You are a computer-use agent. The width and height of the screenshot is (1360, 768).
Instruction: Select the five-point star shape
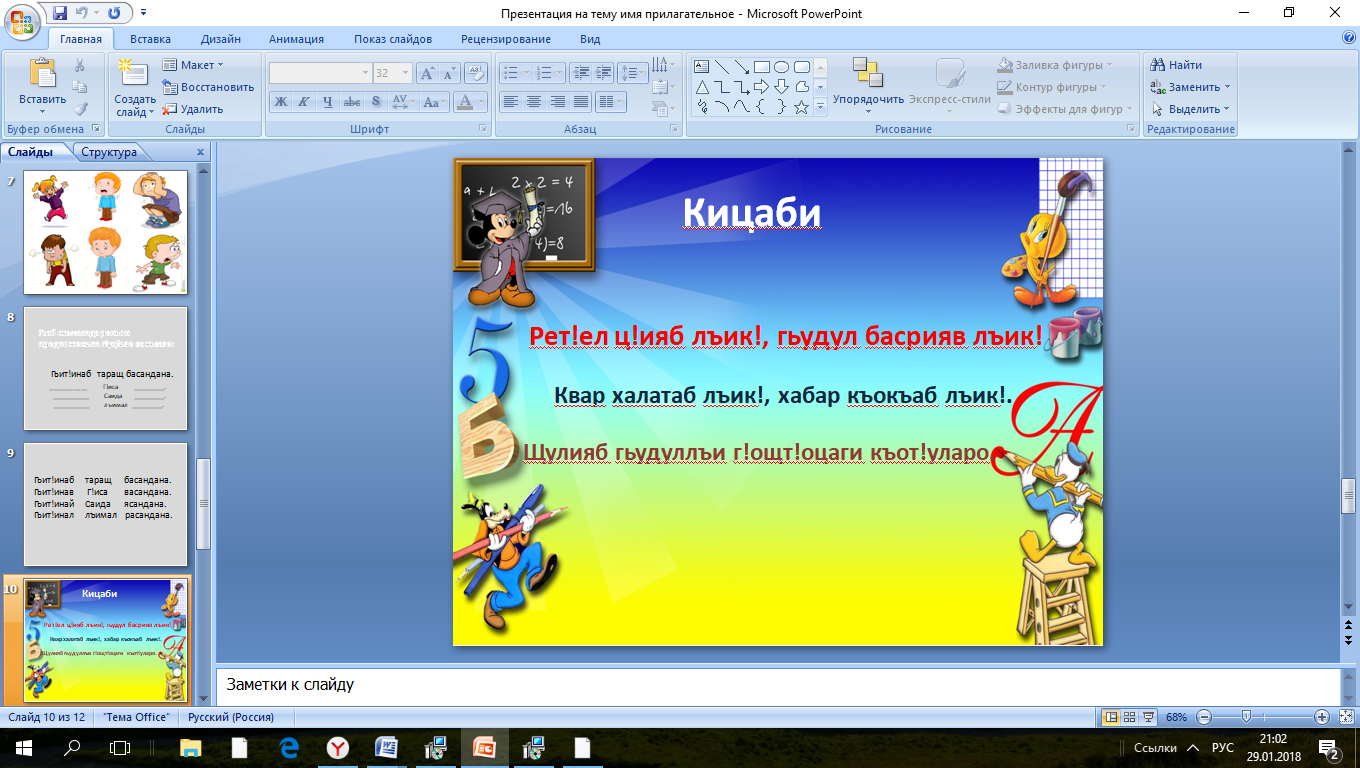[x=802, y=105]
